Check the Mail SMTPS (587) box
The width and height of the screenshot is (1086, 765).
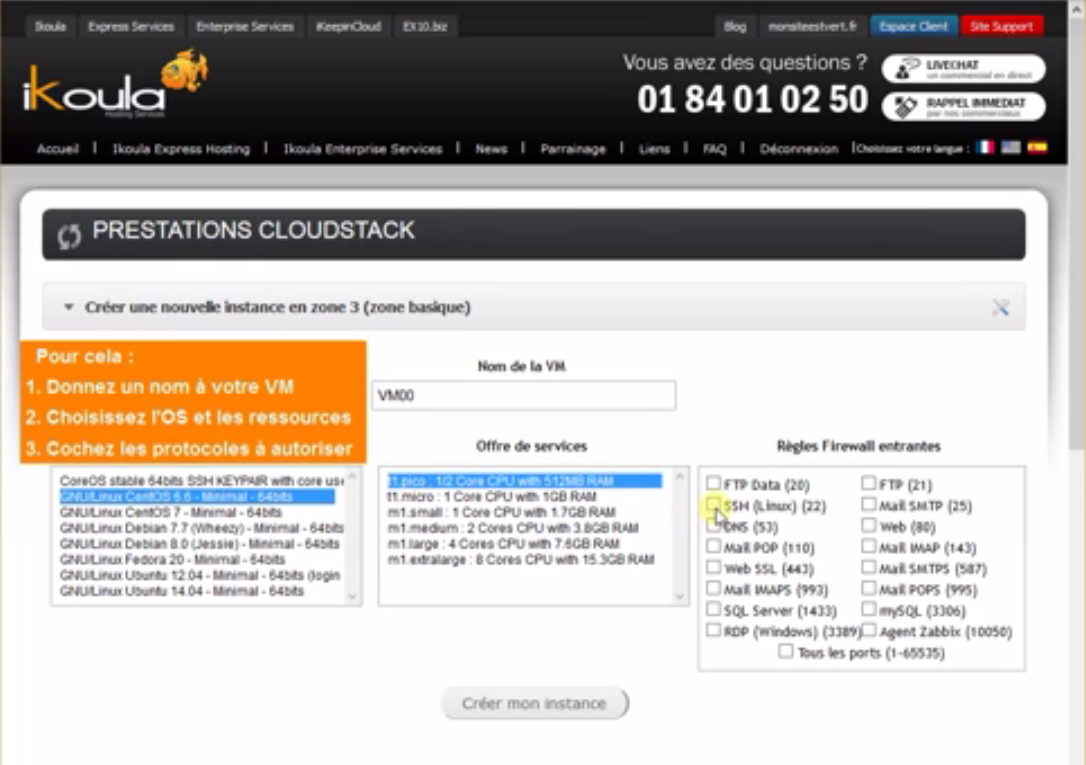869,567
